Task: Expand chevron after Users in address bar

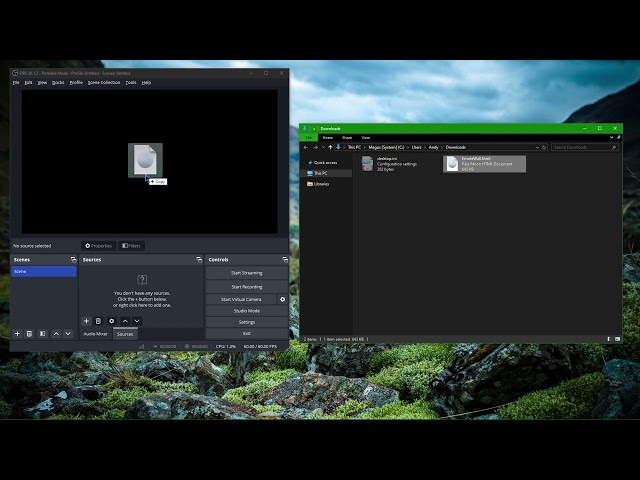Action: click(425, 147)
